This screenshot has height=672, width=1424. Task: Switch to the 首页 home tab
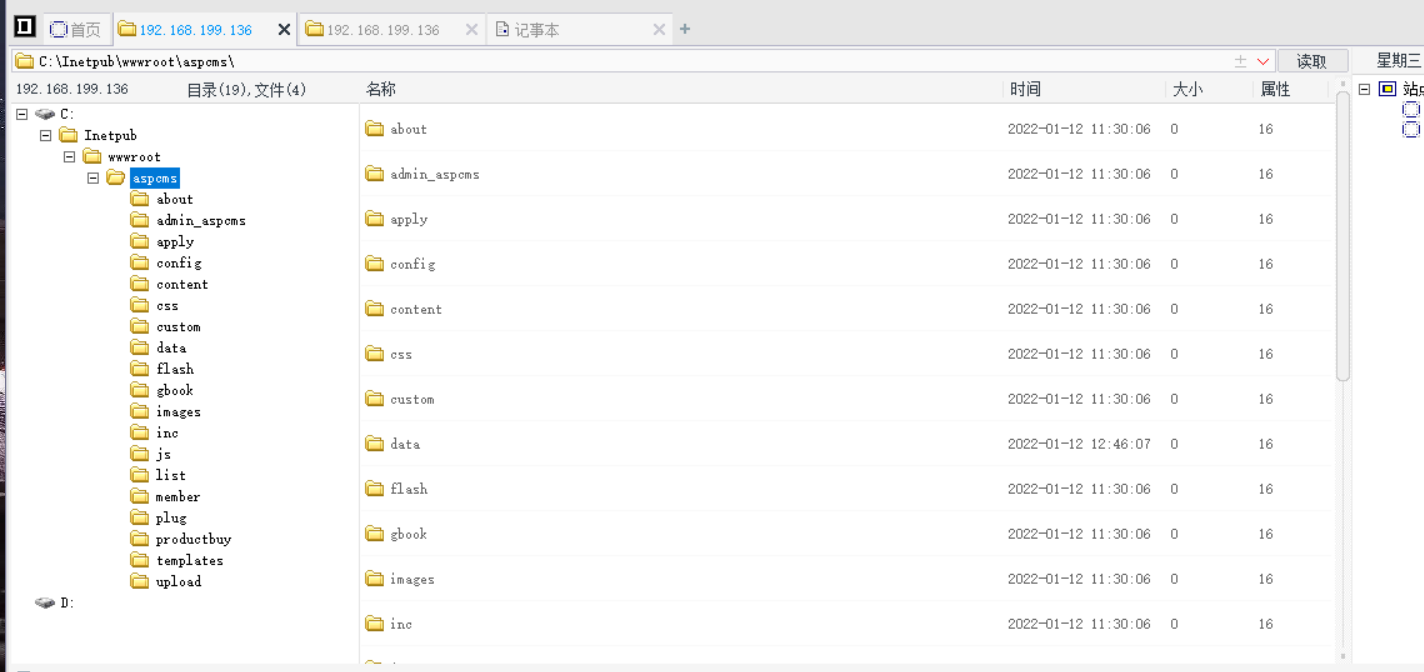click(x=76, y=30)
